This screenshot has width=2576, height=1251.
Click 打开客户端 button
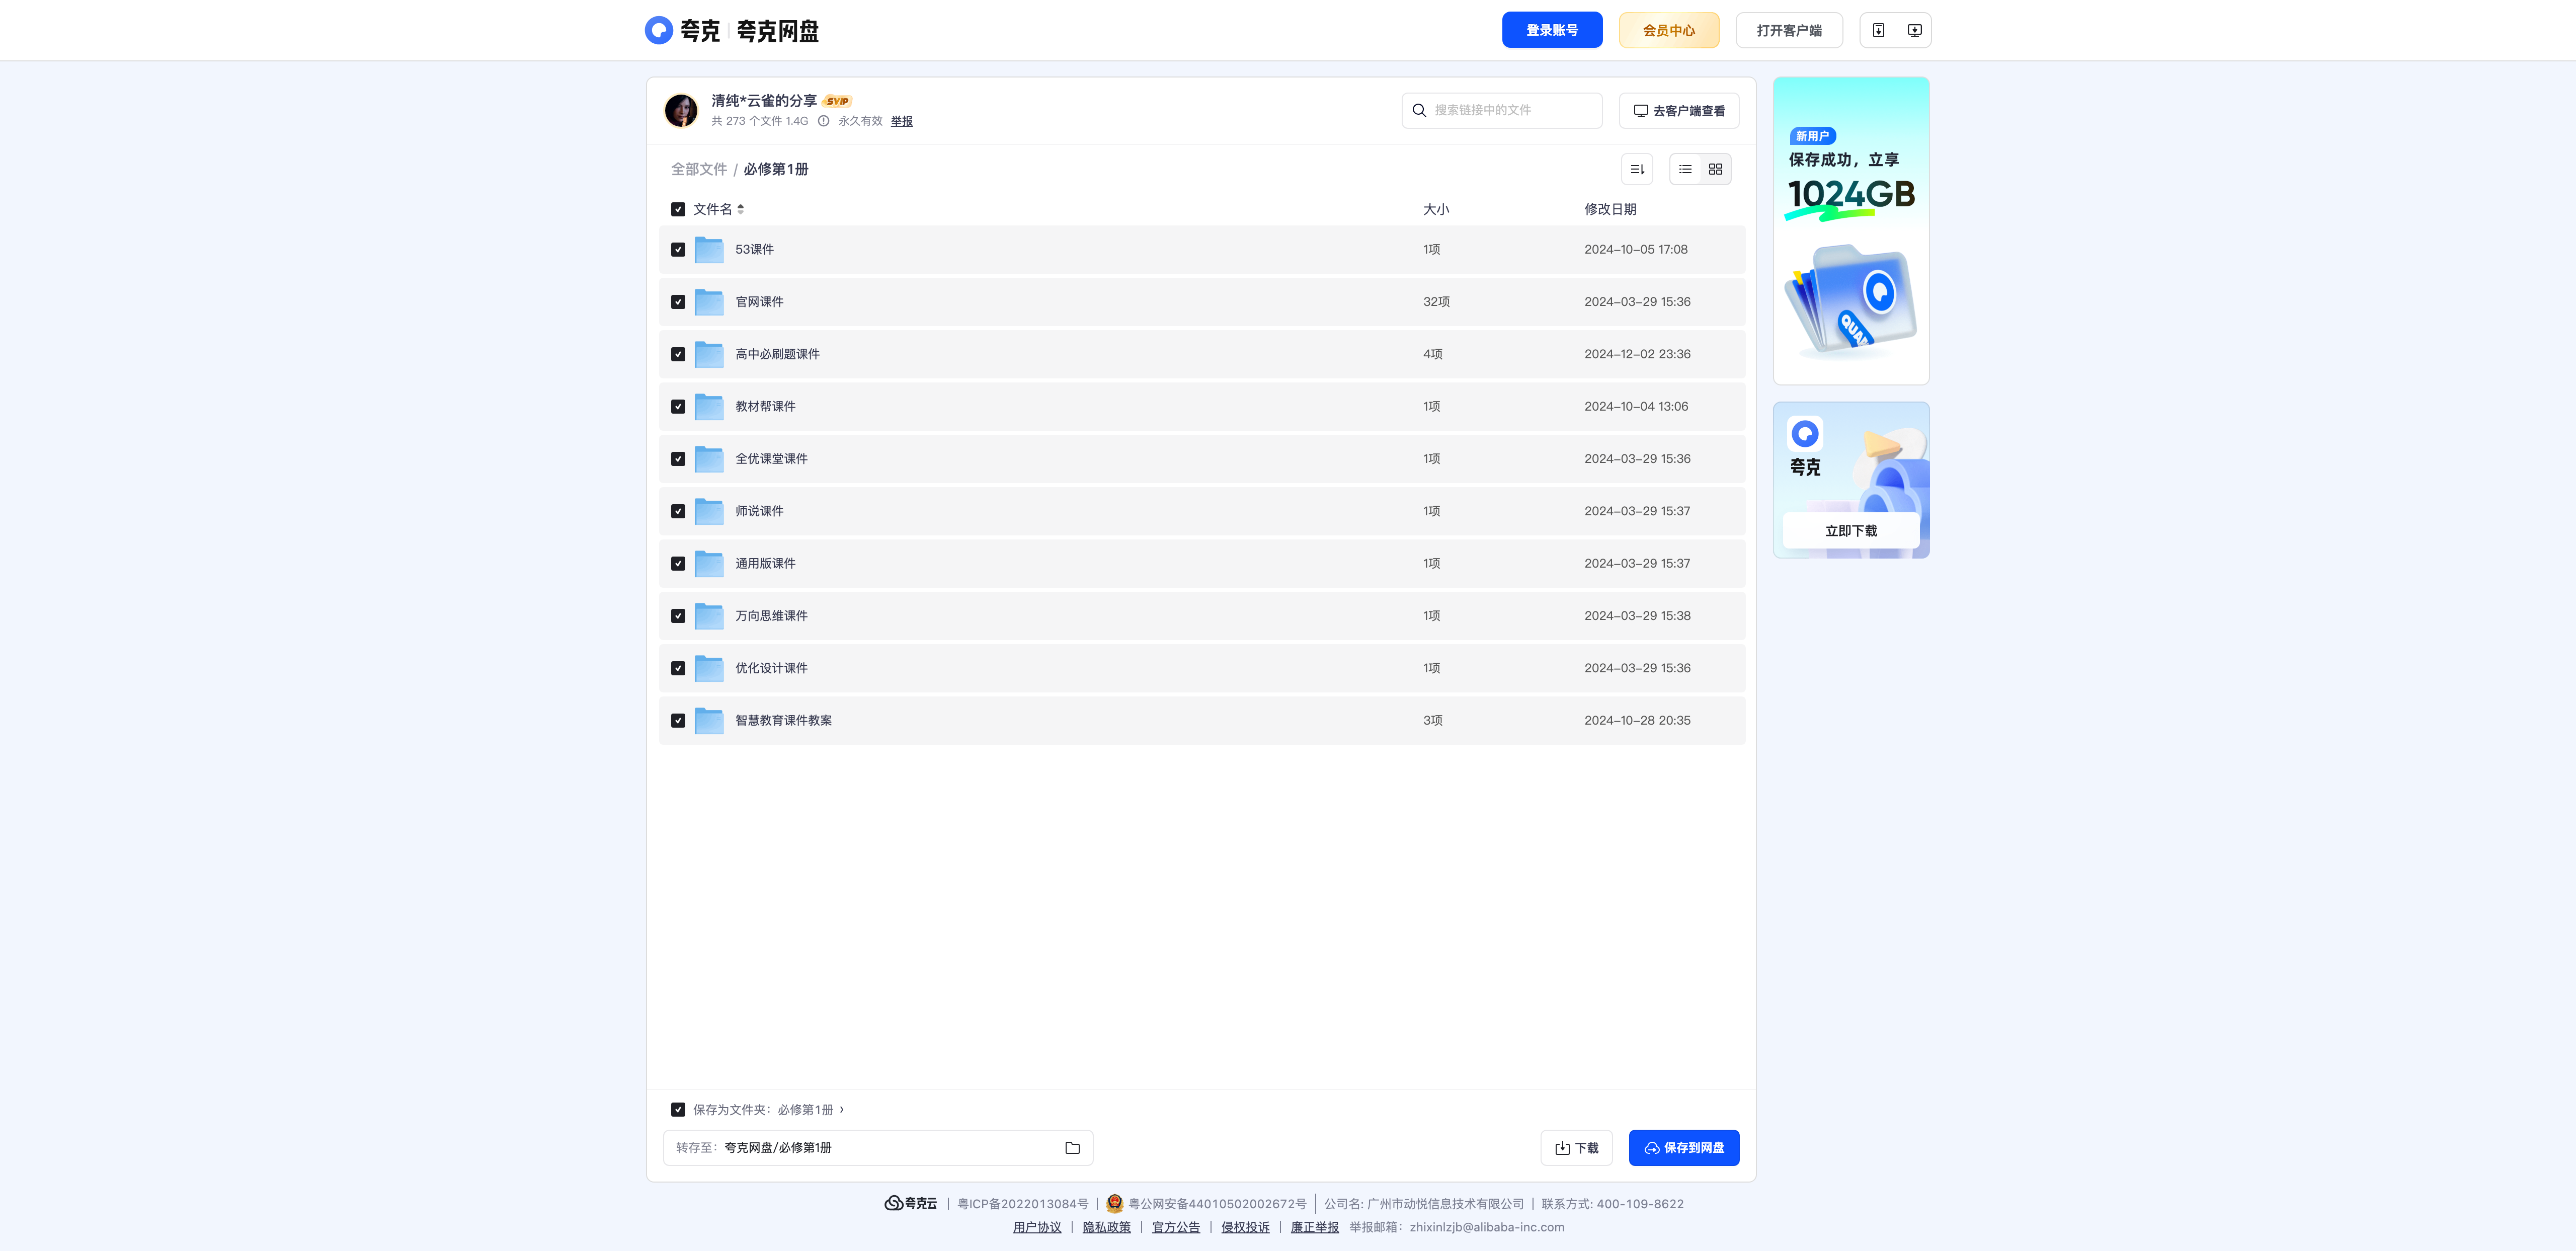click(x=1789, y=30)
